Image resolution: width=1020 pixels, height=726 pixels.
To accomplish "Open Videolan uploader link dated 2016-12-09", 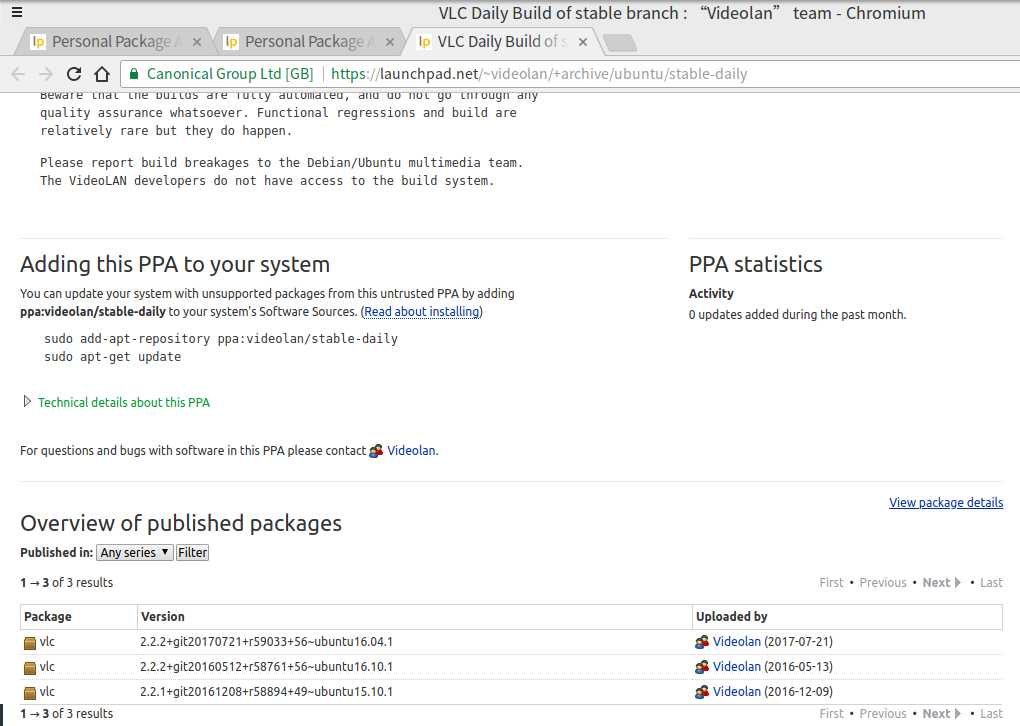I will [736, 692].
